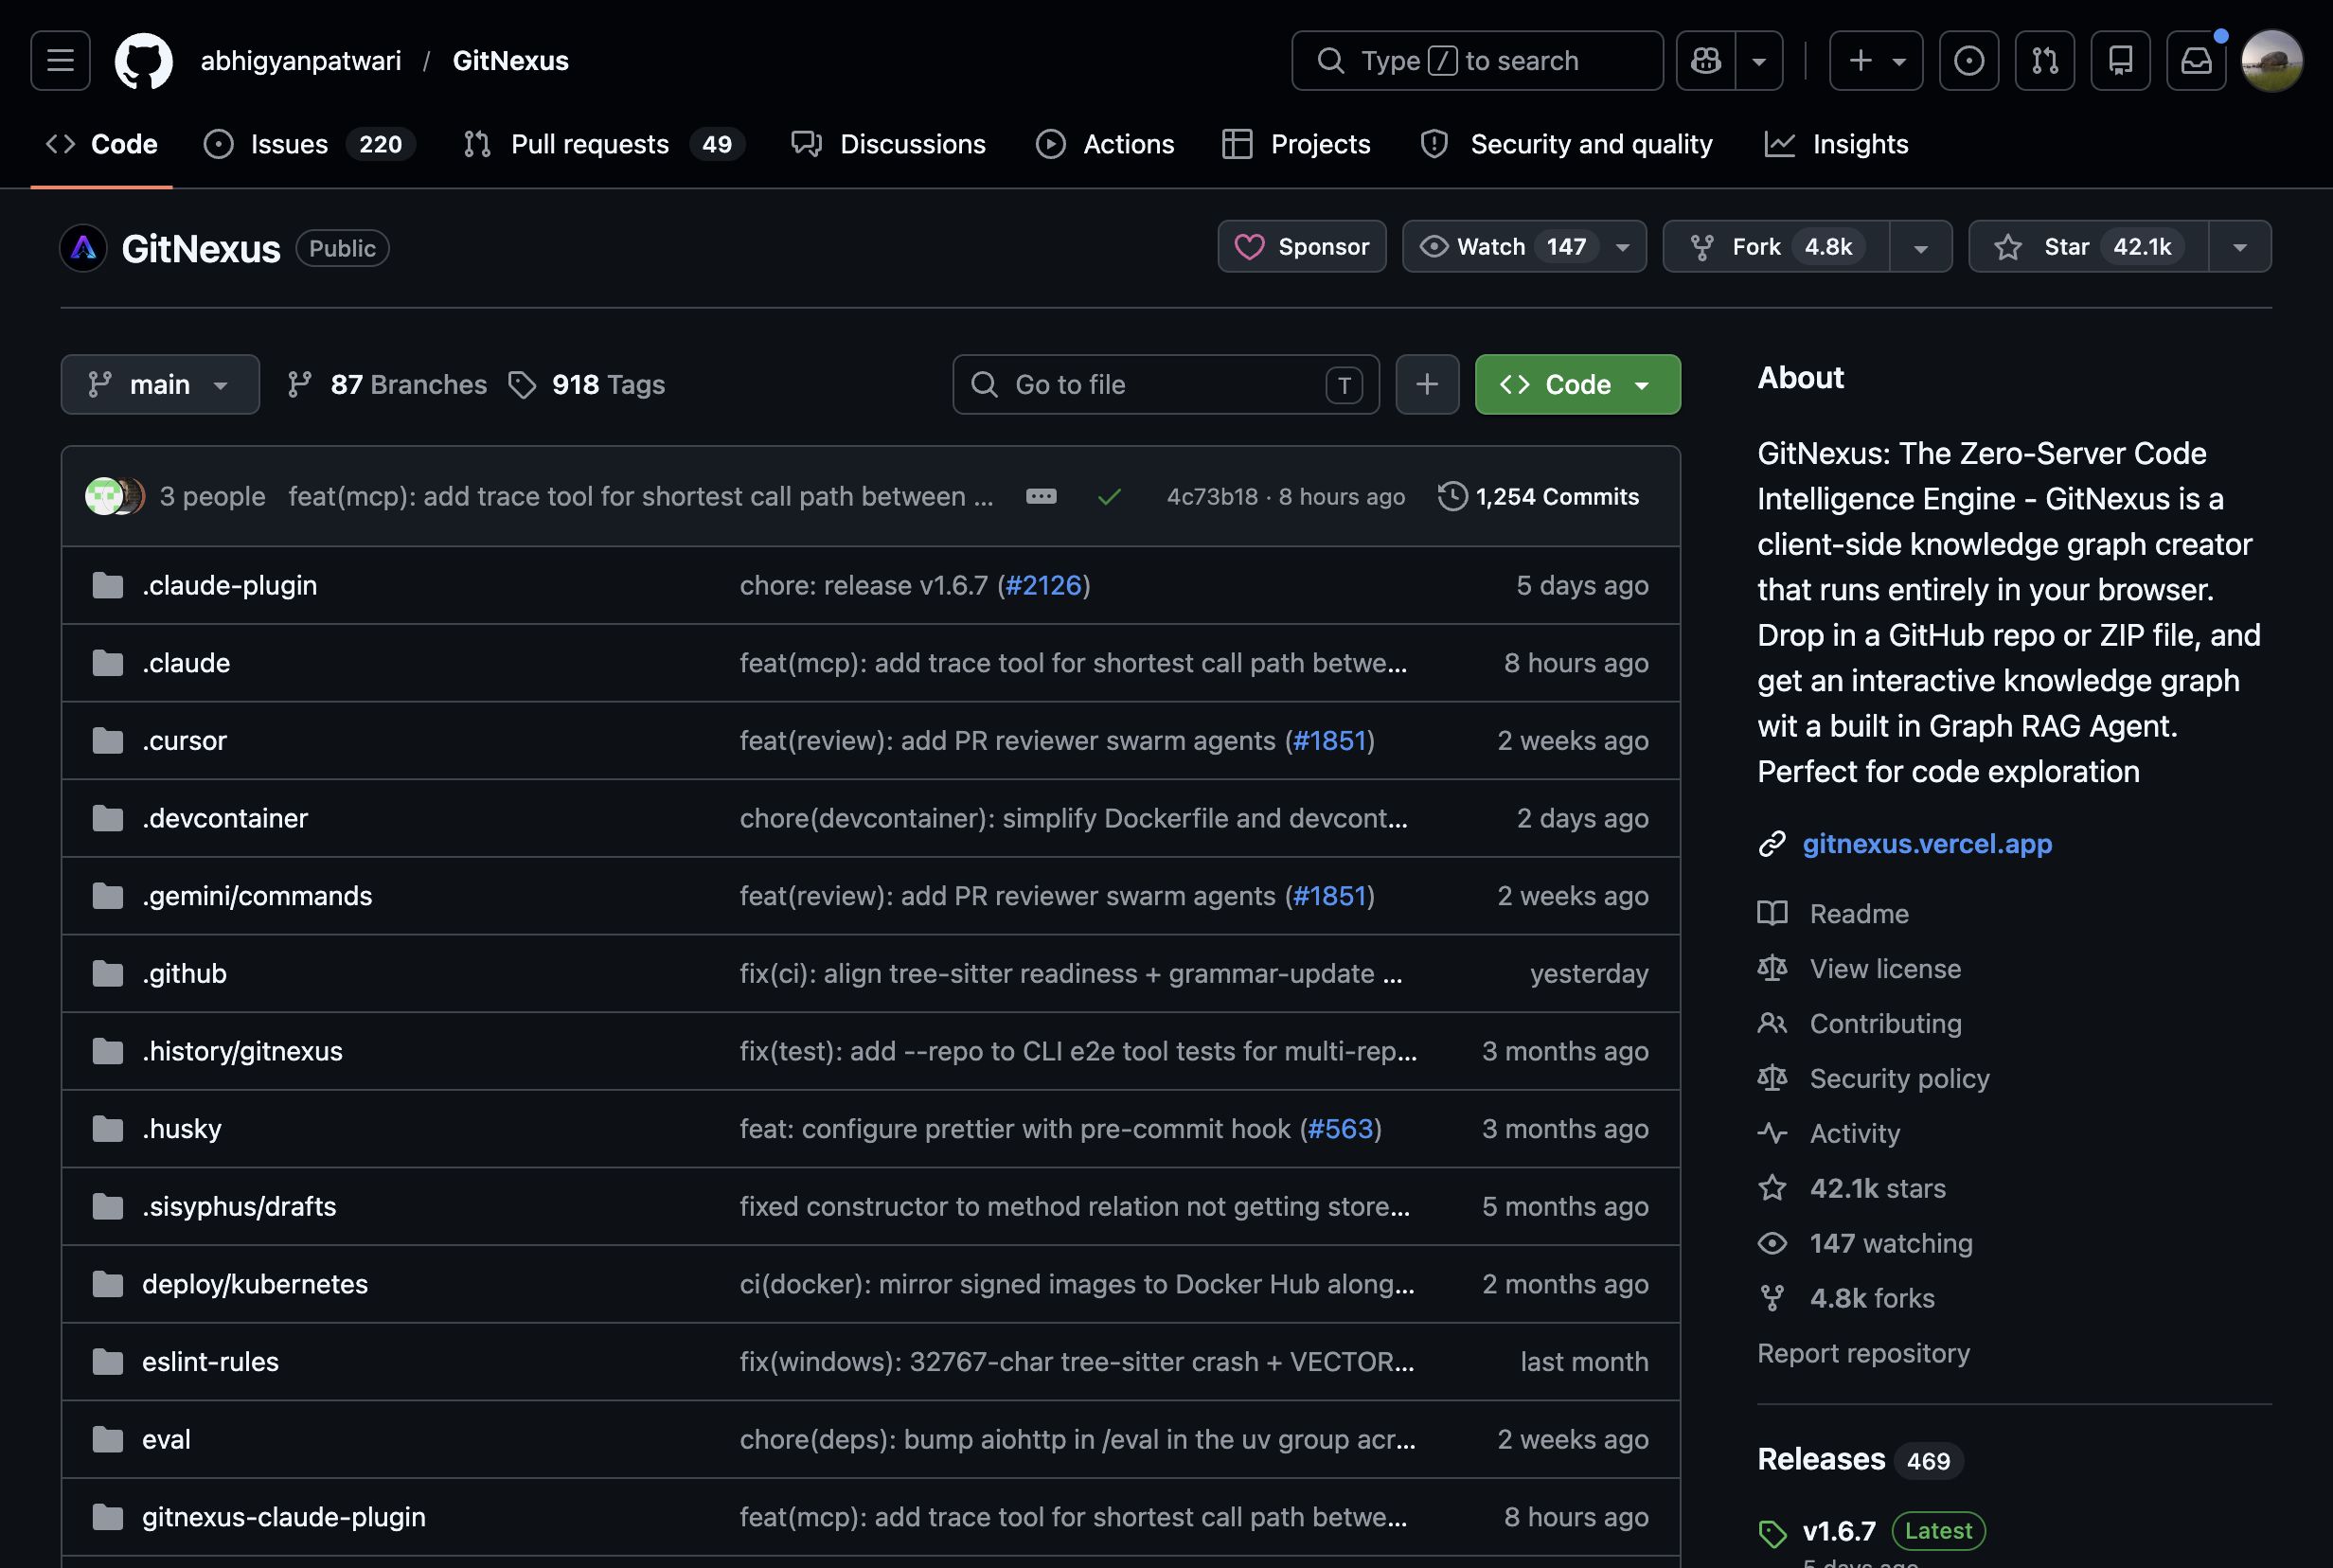The image size is (2333, 1568).
Task: Open pull request #563 link
Action: (1340, 1128)
